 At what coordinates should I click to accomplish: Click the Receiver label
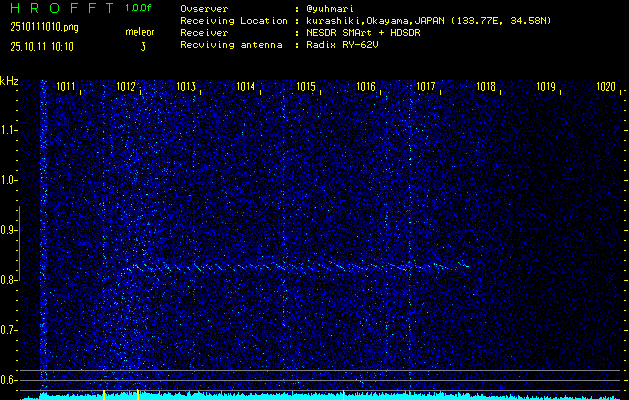pyautogui.click(x=204, y=33)
